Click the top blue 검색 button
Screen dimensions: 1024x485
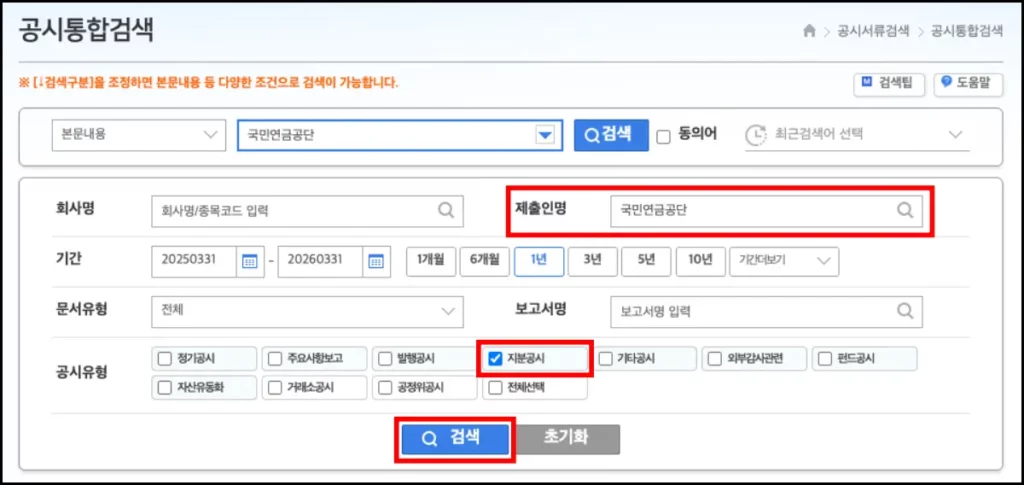click(611, 135)
